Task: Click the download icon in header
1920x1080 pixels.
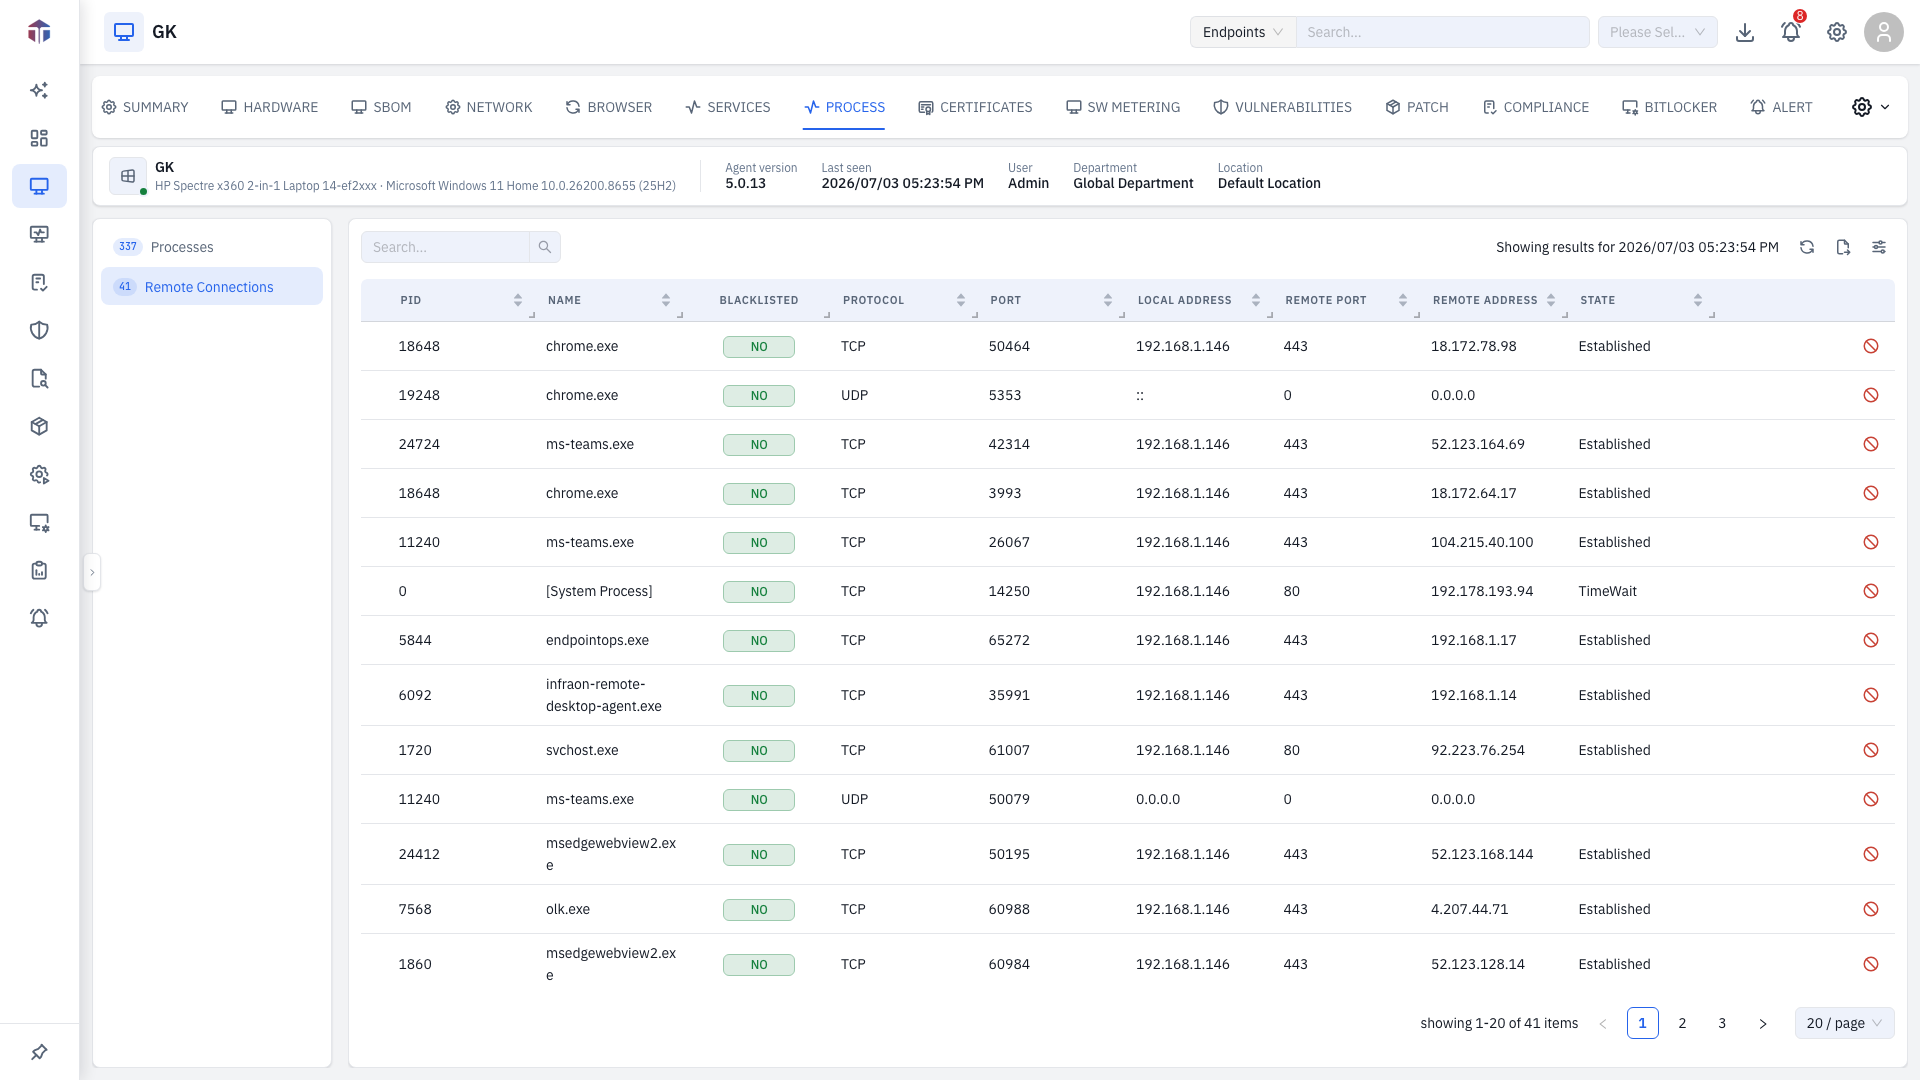Action: tap(1745, 32)
